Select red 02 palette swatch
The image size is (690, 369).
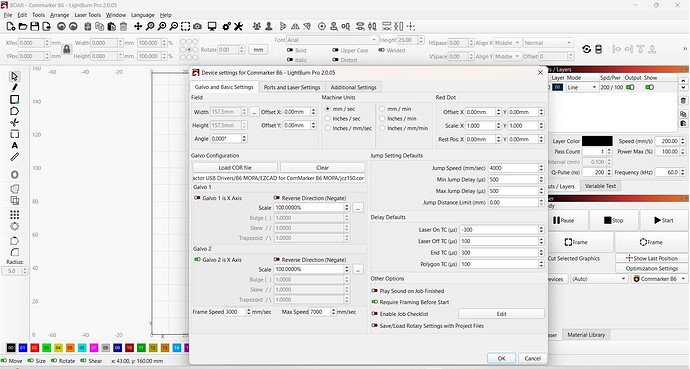click(35, 347)
